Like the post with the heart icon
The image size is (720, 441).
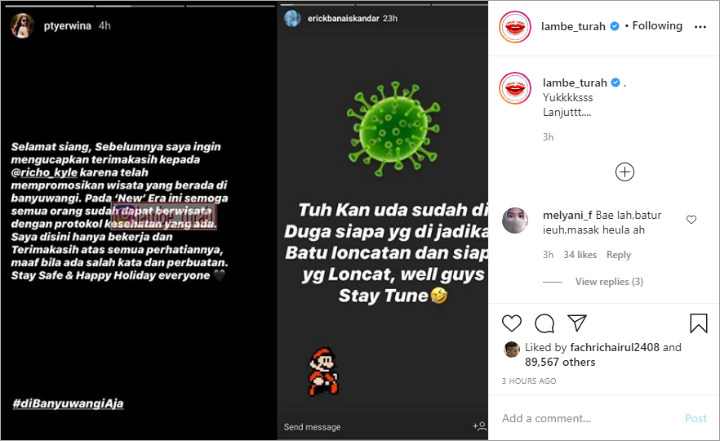pyautogui.click(x=512, y=323)
